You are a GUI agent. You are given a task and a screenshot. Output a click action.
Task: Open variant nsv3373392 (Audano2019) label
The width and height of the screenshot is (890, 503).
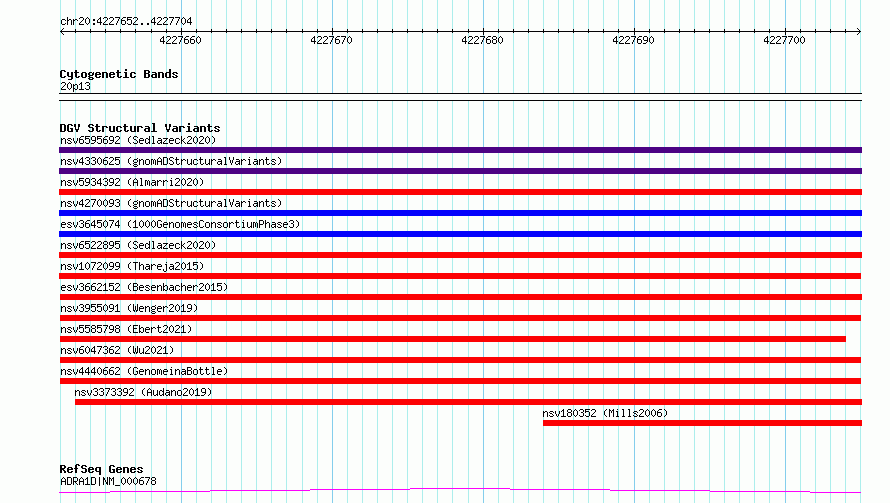tap(143, 392)
